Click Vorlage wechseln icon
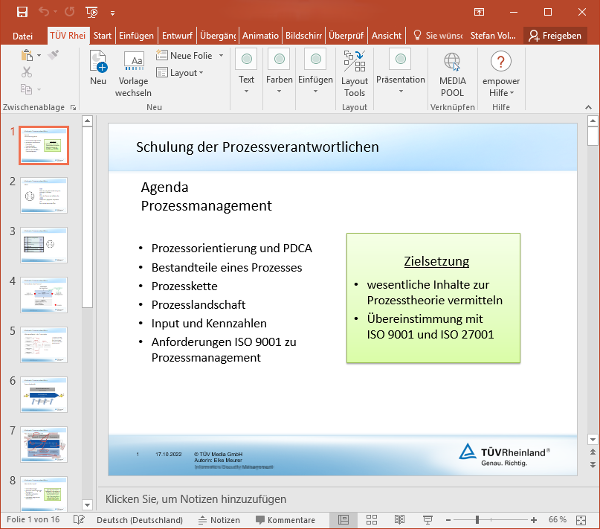Screen dimensions: 600x529 click(x=134, y=74)
